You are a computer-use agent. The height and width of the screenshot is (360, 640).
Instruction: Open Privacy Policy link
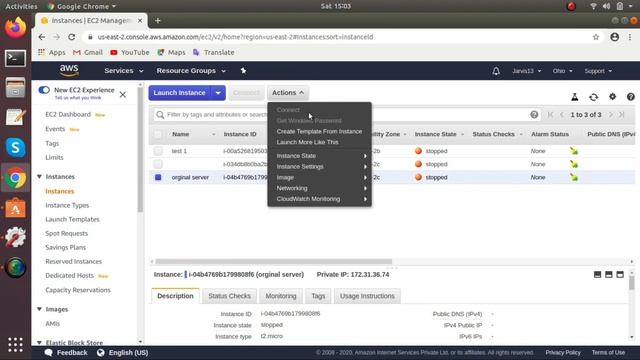click(562, 353)
